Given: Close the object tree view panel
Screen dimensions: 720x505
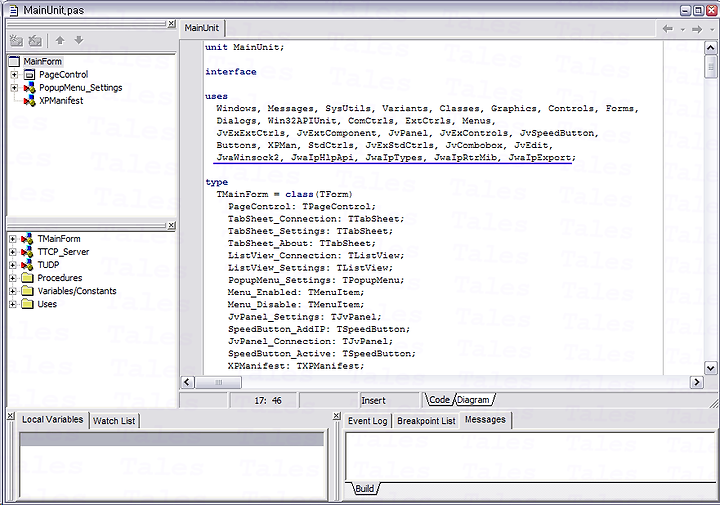Looking at the screenshot, I should point(171,23).
